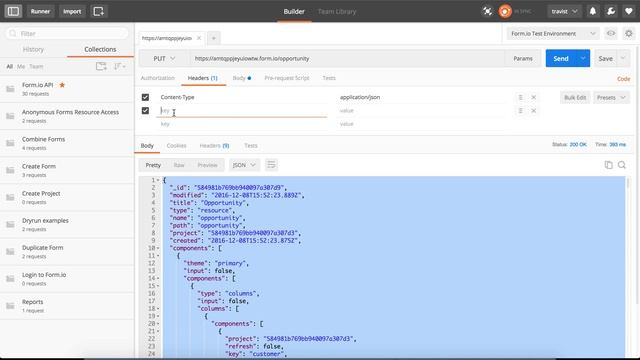Screen dimensions: 640x360
Task: Select Preview response view
Action: pos(207,165)
